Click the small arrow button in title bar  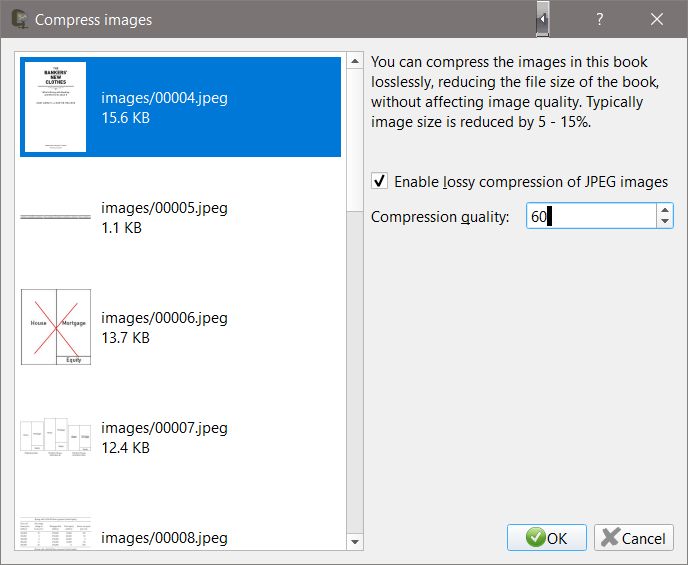coord(543,19)
